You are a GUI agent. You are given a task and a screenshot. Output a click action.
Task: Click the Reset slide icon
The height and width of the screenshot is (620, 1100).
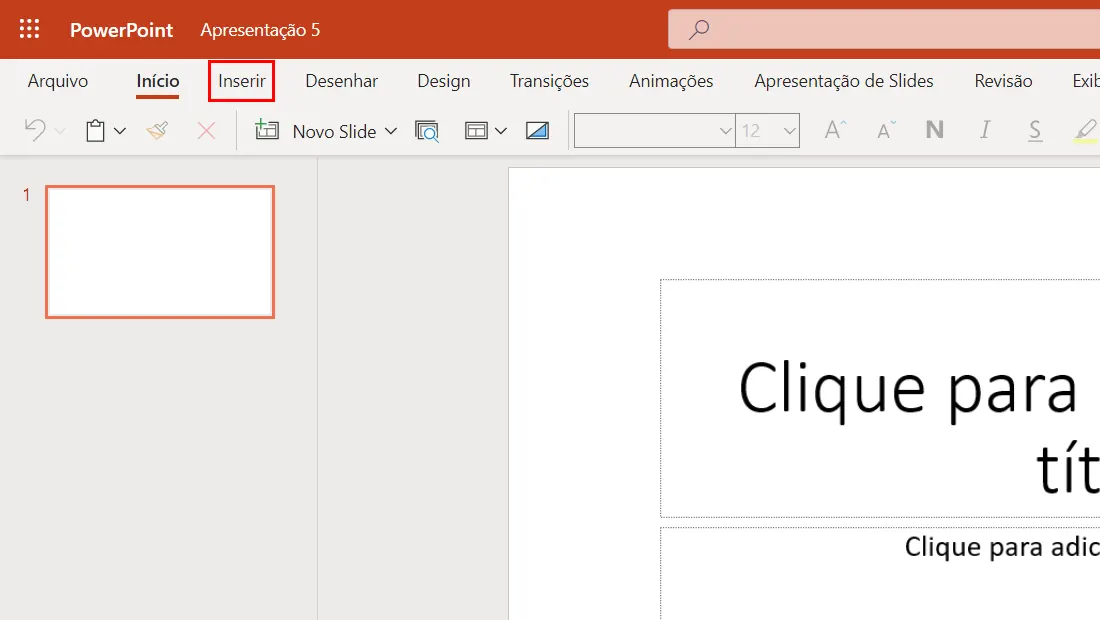point(537,130)
